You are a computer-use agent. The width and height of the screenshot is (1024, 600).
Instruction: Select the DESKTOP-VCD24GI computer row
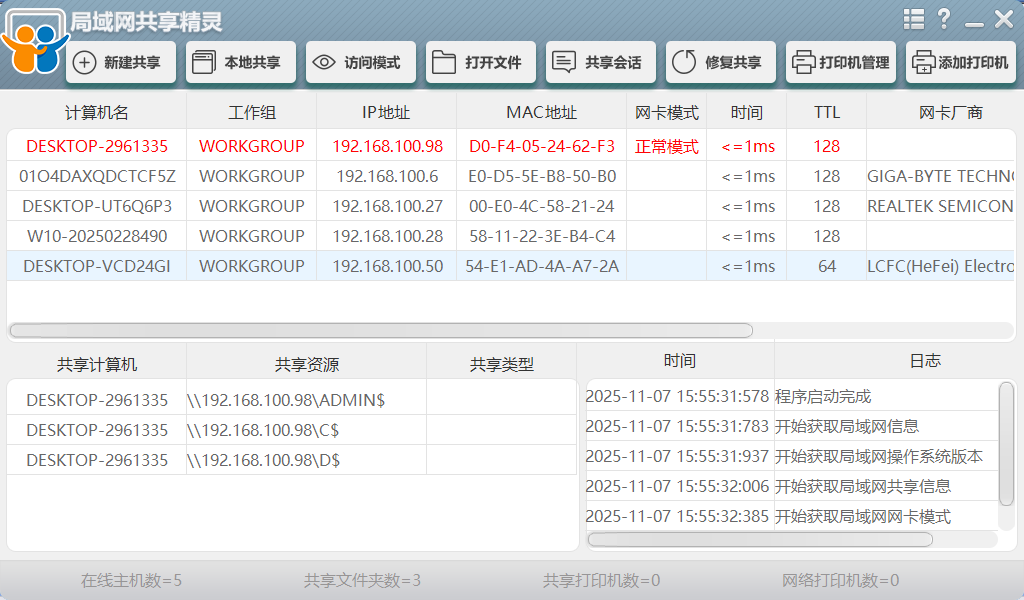pyautogui.click(x=95, y=266)
